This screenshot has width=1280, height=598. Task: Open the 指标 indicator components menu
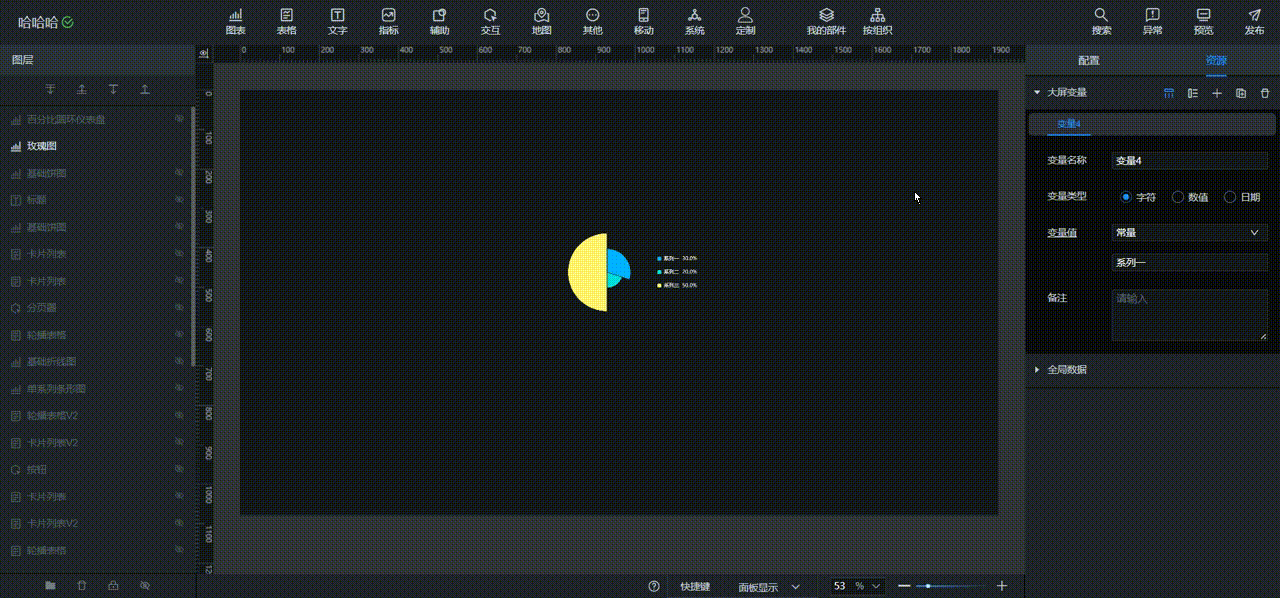(x=389, y=21)
